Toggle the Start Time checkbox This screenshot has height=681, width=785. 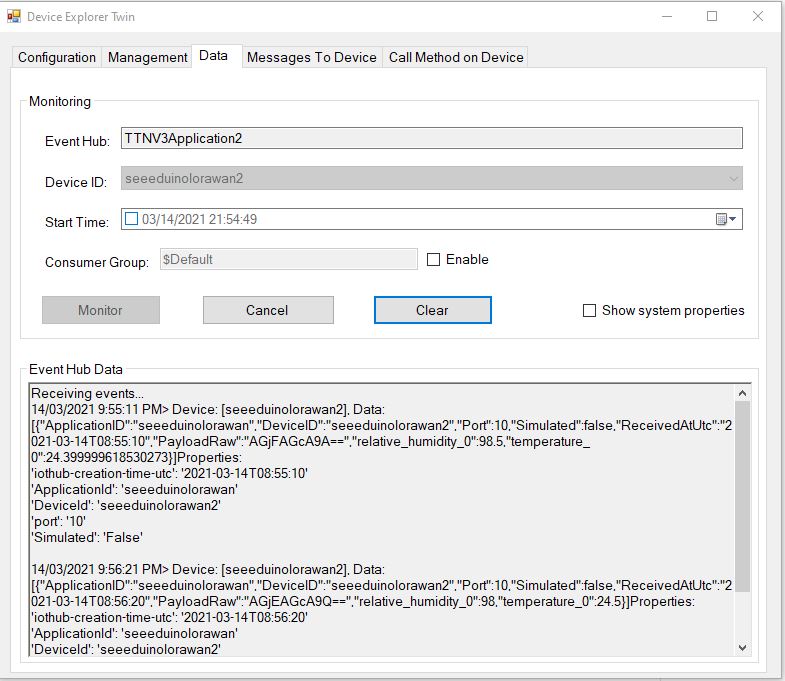[132, 219]
